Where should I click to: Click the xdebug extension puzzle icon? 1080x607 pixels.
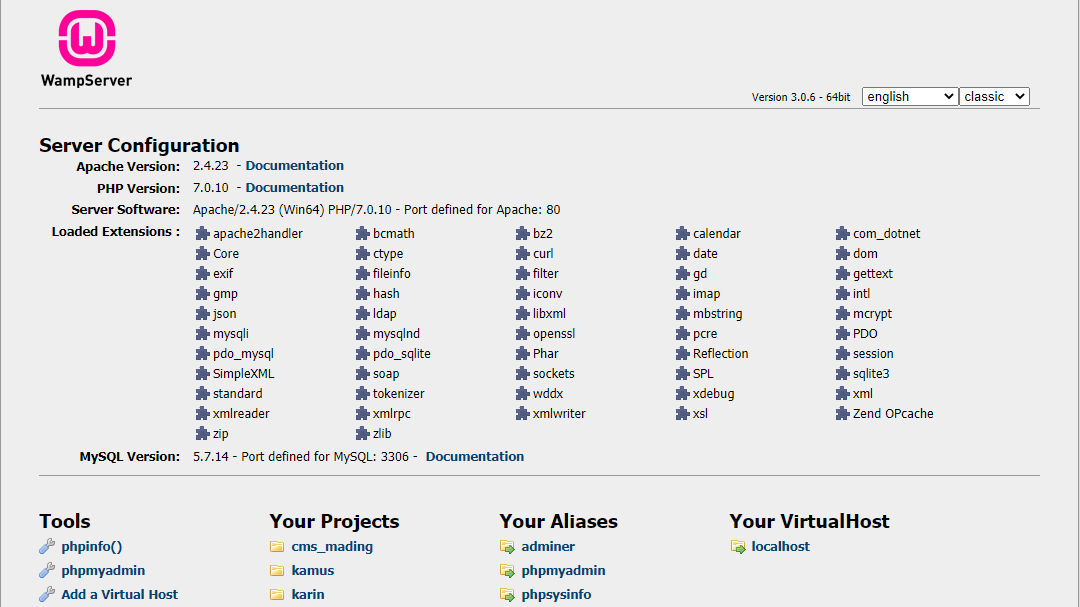pyautogui.click(x=683, y=393)
